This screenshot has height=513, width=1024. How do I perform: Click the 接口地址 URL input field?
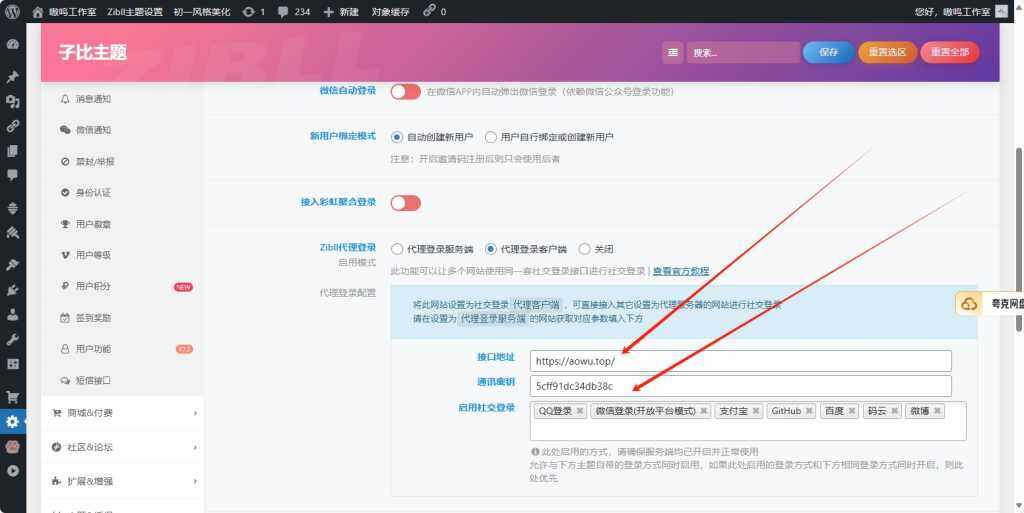click(x=741, y=361)
